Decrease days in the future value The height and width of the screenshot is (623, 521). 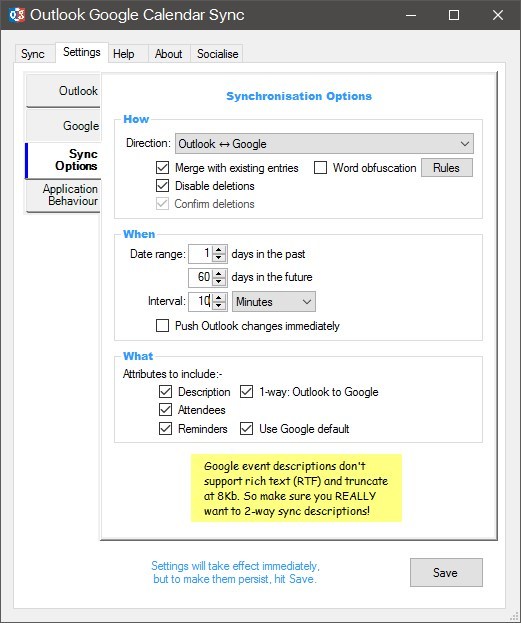[219, 282]
